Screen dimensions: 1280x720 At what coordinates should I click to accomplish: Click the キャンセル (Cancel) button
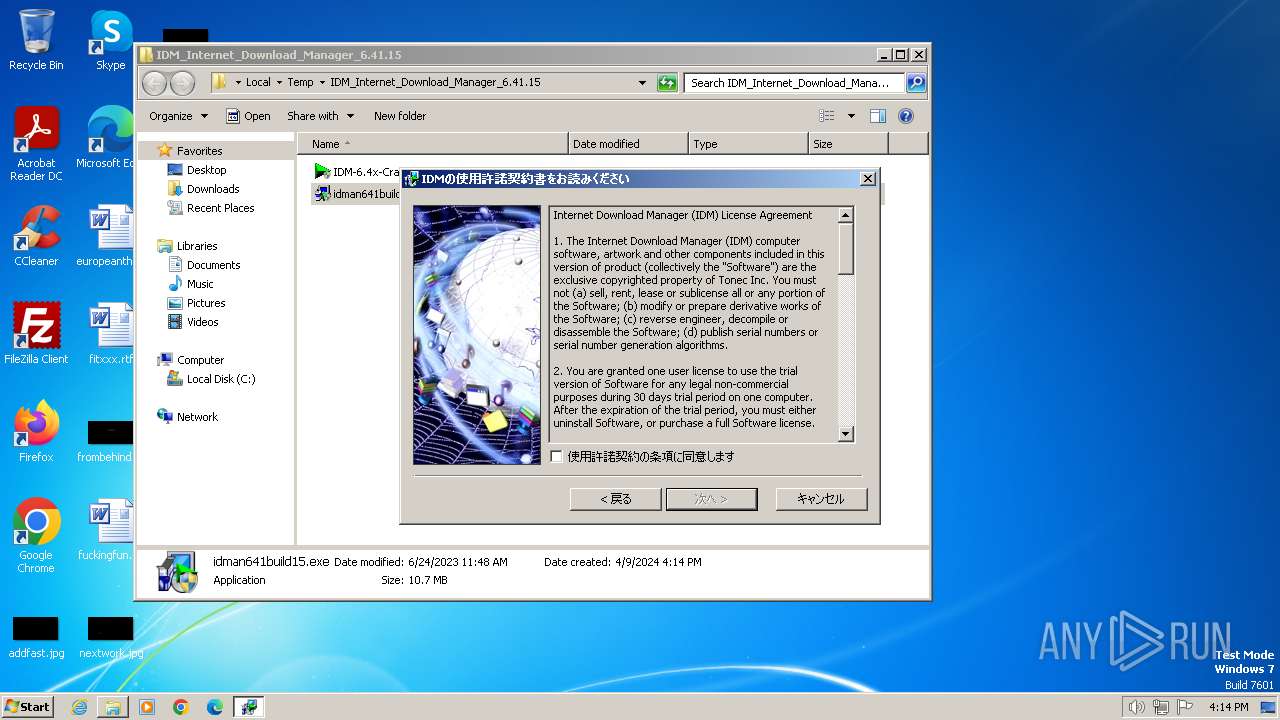(821, 499)
